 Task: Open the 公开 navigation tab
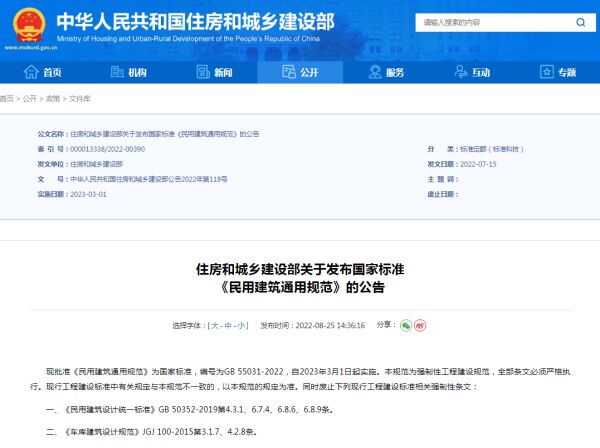[x=300, y=72]
